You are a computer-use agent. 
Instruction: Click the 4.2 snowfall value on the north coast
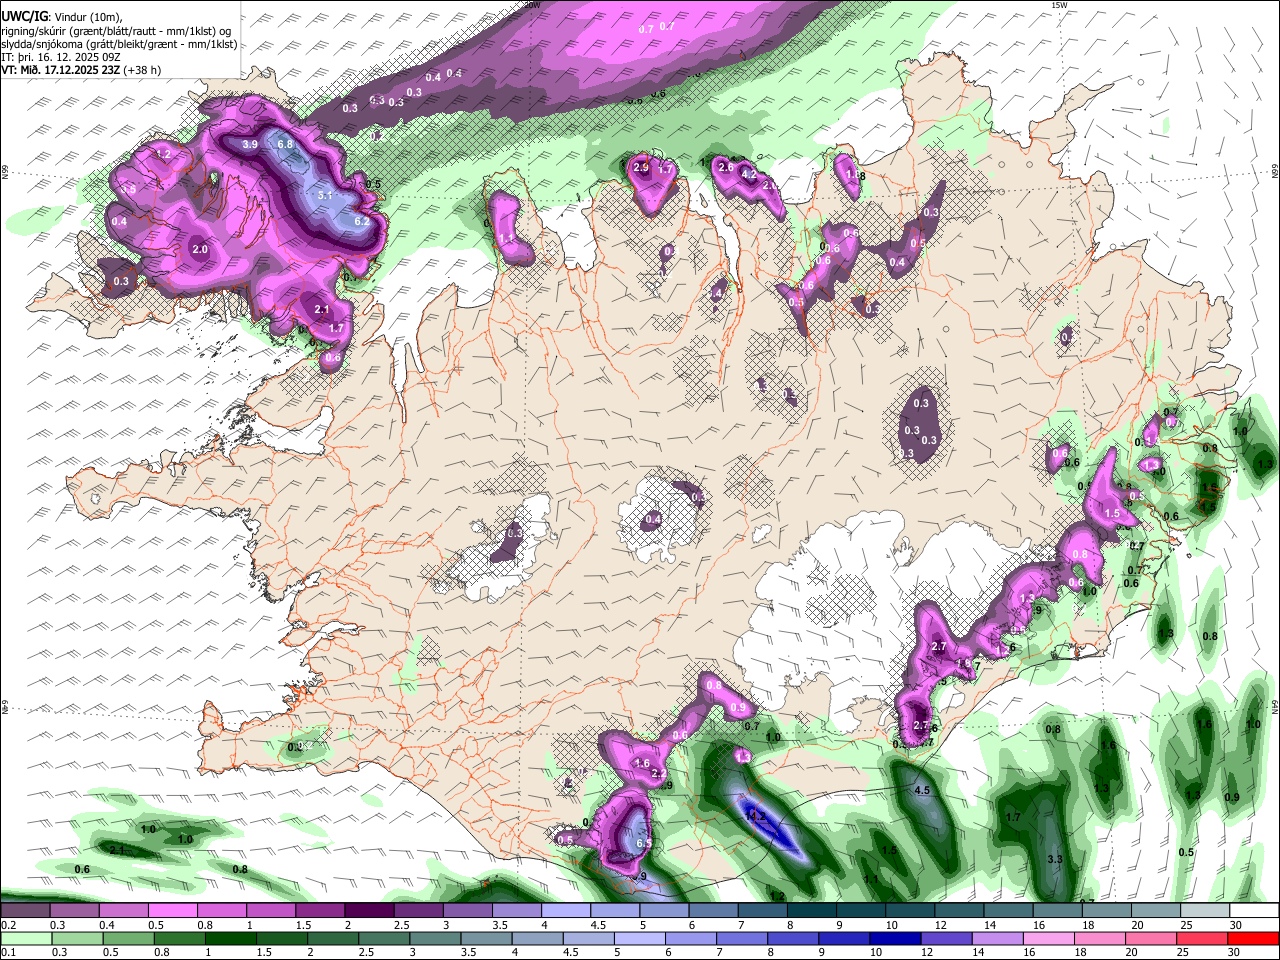pyautogui.click(x=749, y=174)
